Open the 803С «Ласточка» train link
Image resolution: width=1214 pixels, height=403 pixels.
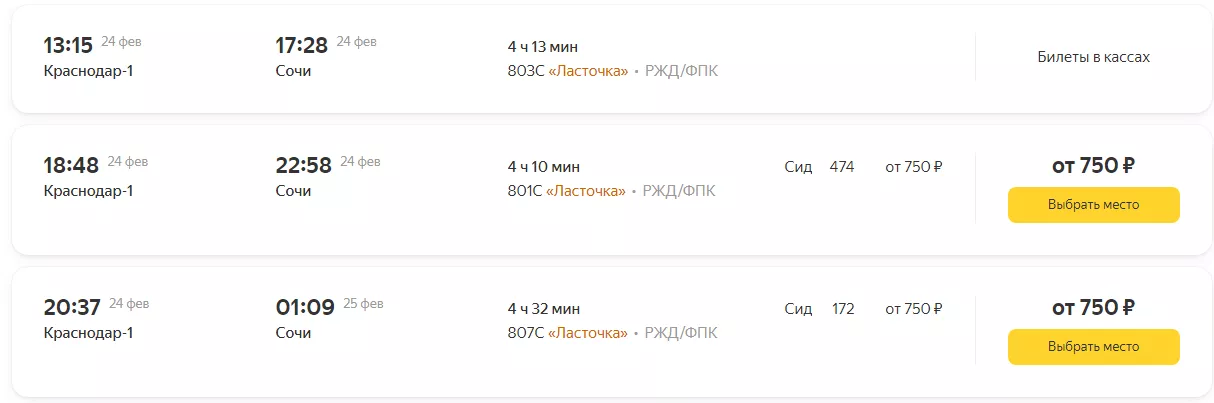568,71
